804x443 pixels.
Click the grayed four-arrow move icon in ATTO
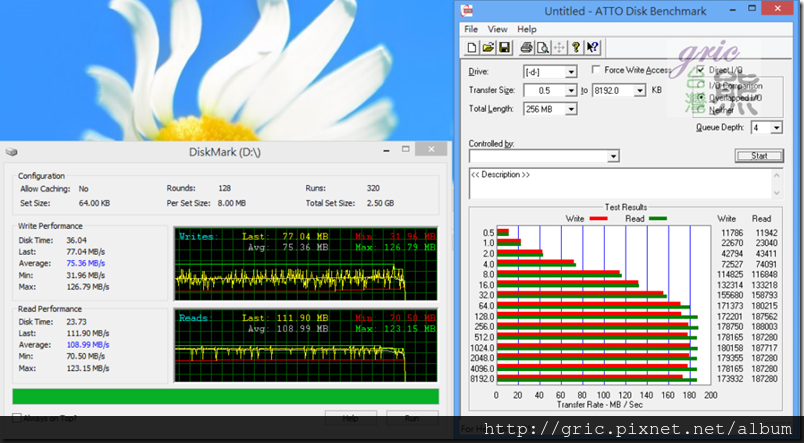point(559,48)
